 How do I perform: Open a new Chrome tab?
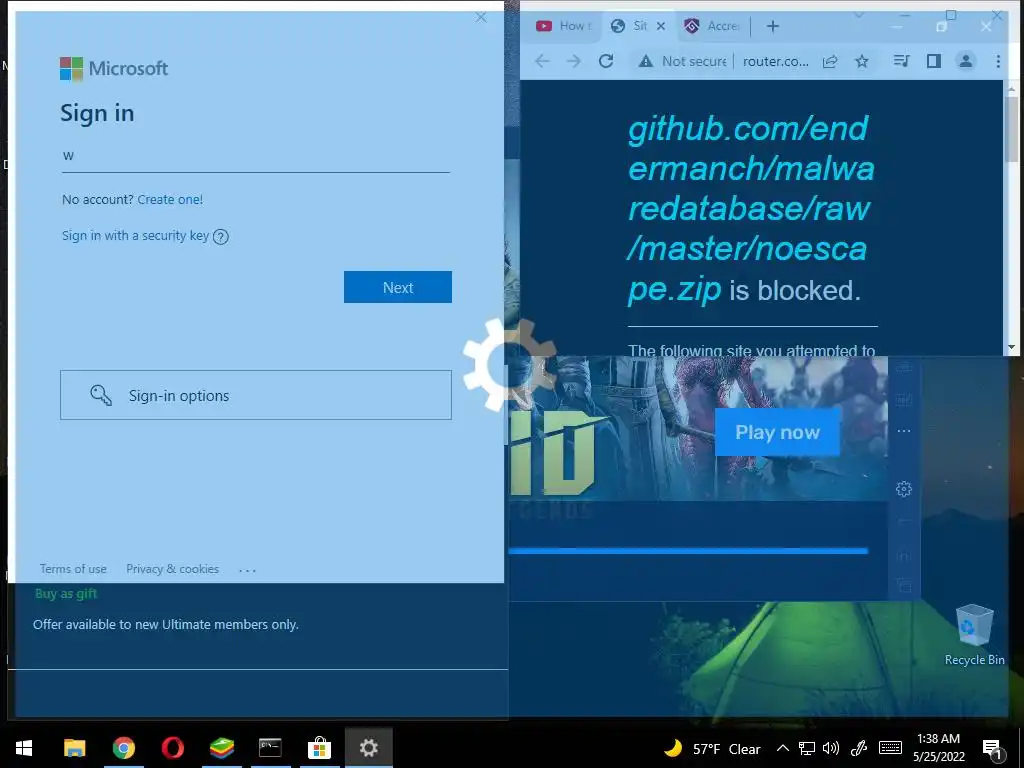(773, 26)
